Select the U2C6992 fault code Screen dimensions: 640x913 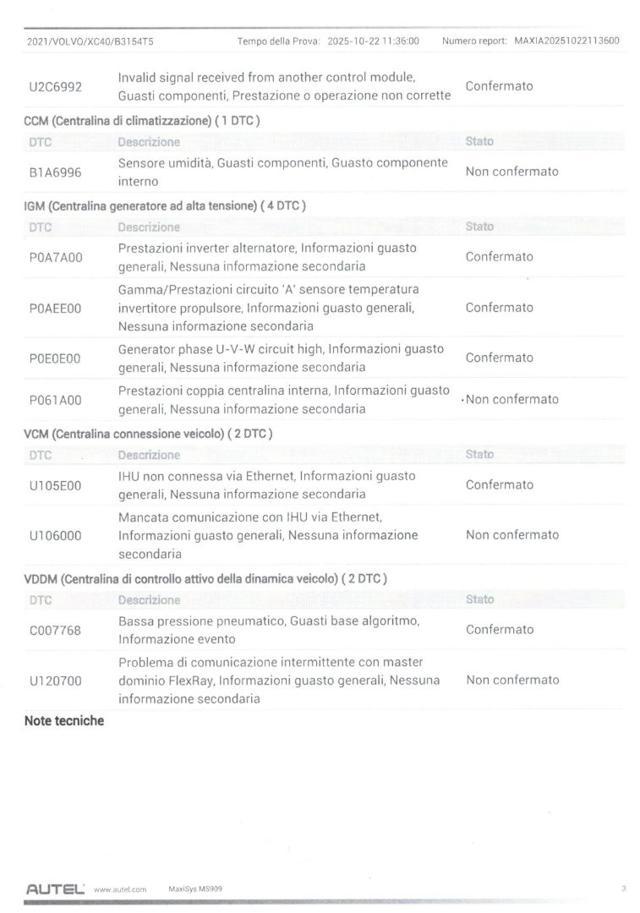(x=55, y=86)
